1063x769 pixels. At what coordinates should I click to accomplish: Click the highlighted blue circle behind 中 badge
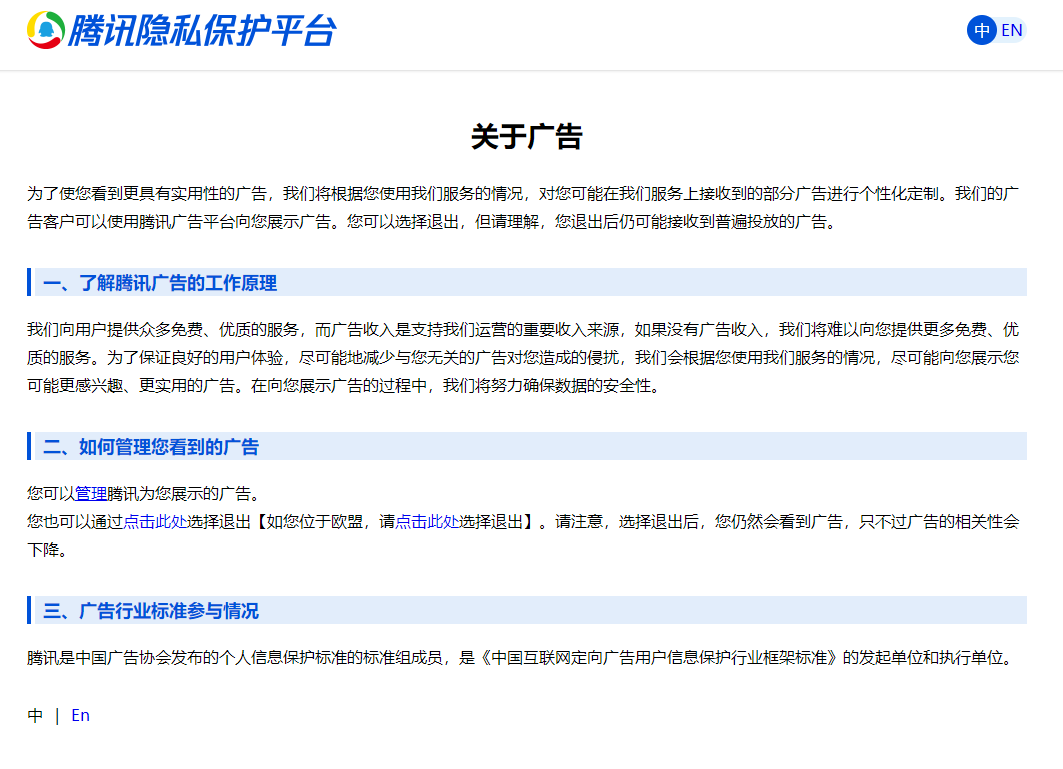click(980, 30)
